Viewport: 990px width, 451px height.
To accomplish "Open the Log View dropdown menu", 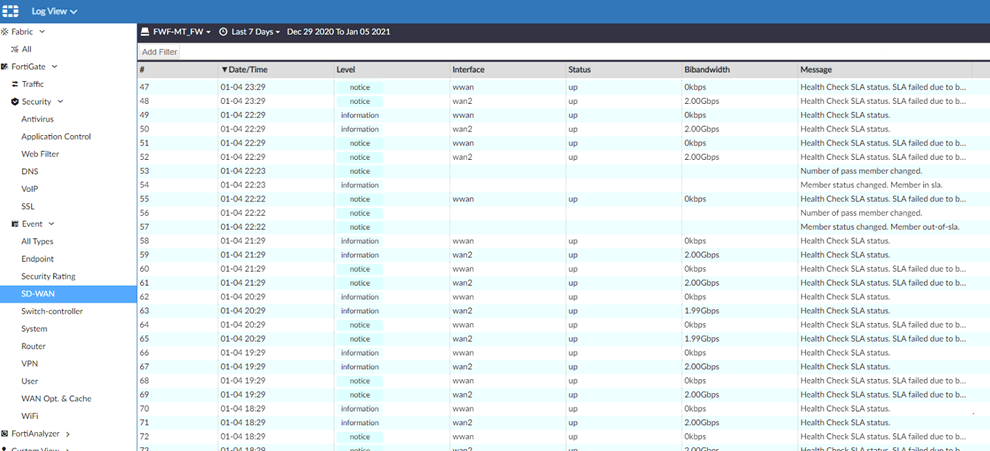I will pos(54,11).
